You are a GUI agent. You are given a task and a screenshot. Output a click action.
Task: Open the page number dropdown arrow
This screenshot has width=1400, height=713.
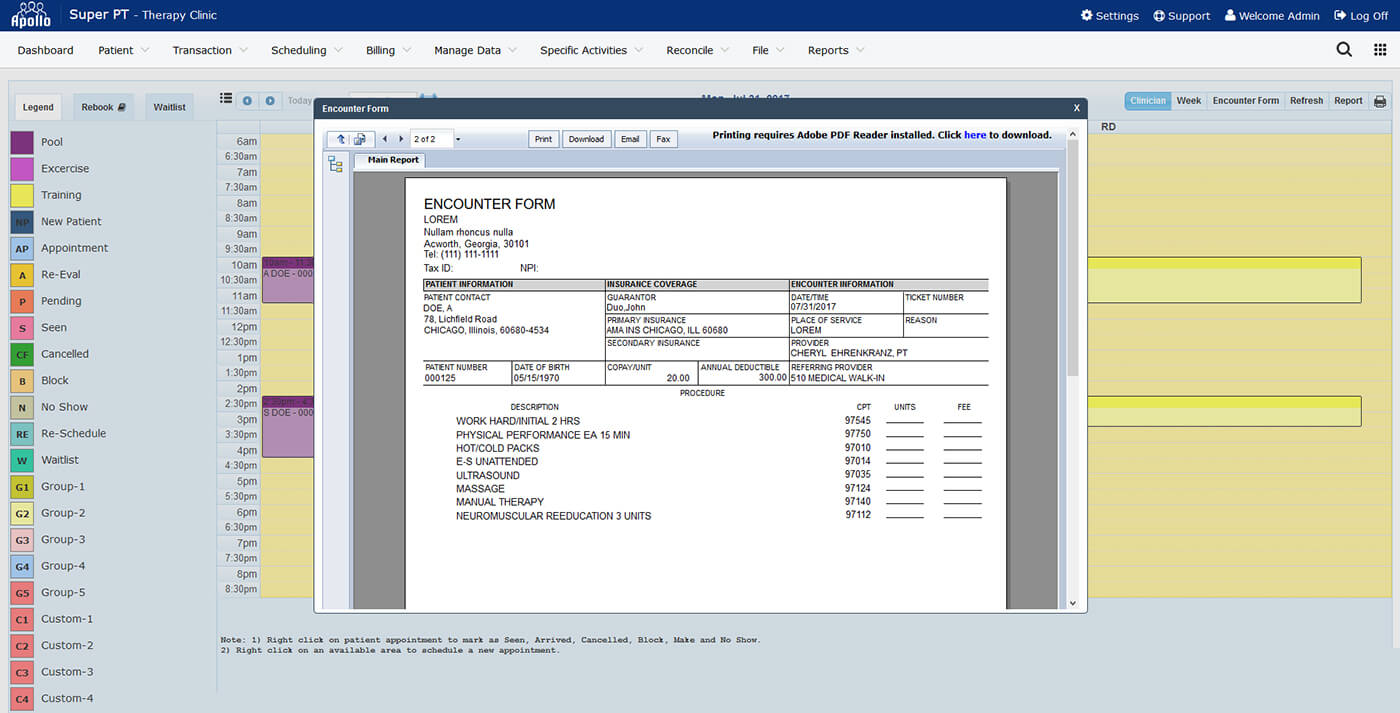click(458, 139)
